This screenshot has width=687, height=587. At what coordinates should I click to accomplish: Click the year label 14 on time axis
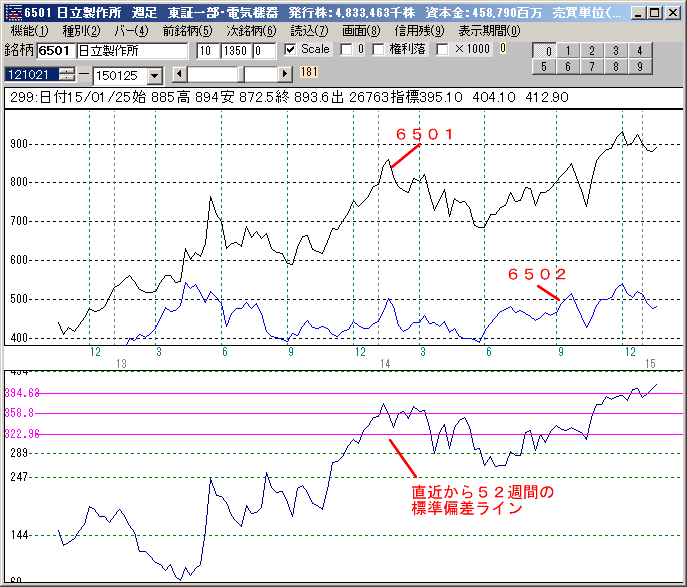point(385,364)
